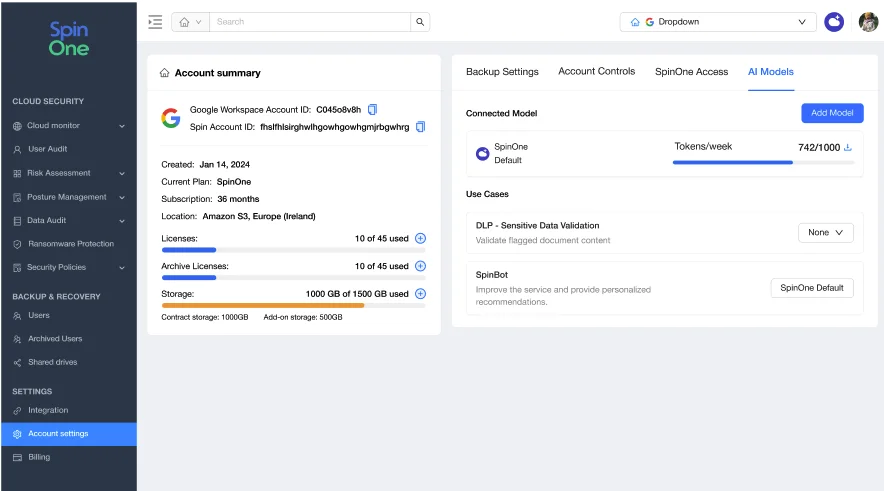884x491 pixels.
Task: Click the Data Audit document icon
Action: [x=17, y=220]
